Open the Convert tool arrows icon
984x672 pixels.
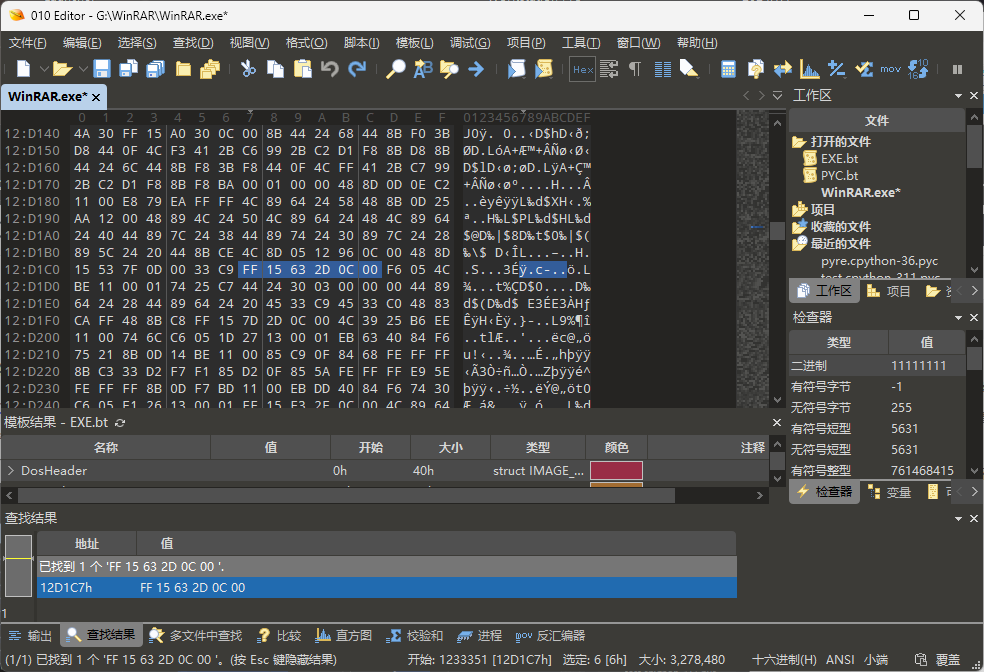(x=783, y=68)
